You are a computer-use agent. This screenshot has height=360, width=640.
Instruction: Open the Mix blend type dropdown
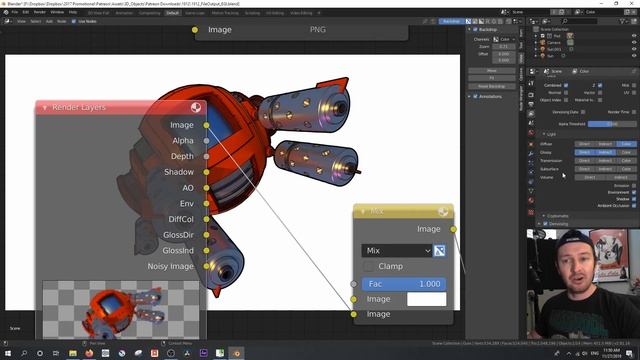click(397, 251)
